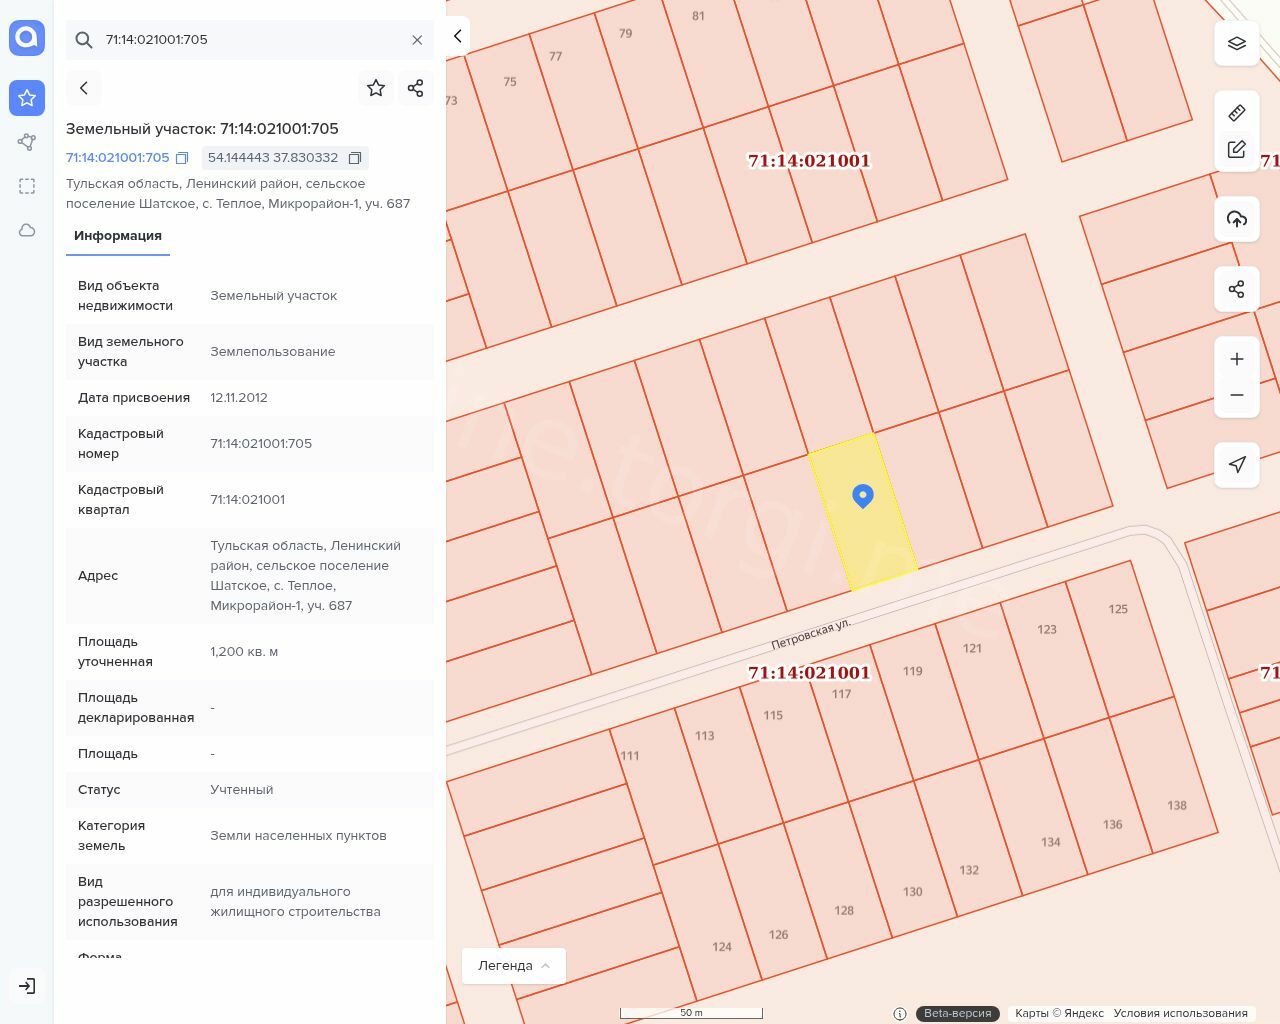Zoom out on the map
1280x1024 pixels.
tap(1236, 395)
